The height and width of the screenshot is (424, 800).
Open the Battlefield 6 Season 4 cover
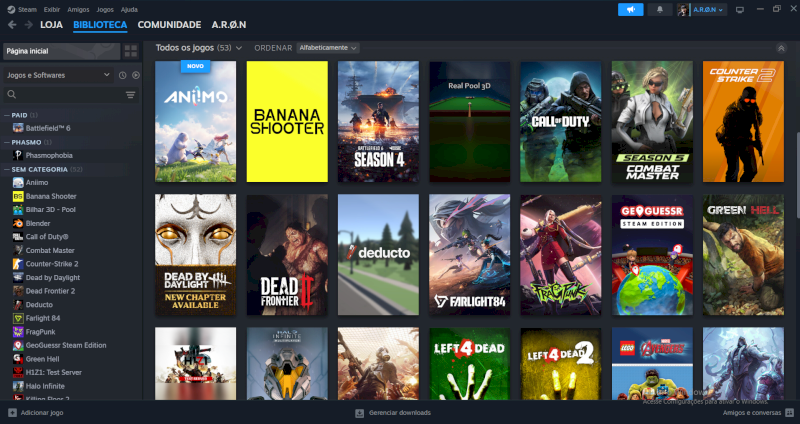[x=378, y=121]
